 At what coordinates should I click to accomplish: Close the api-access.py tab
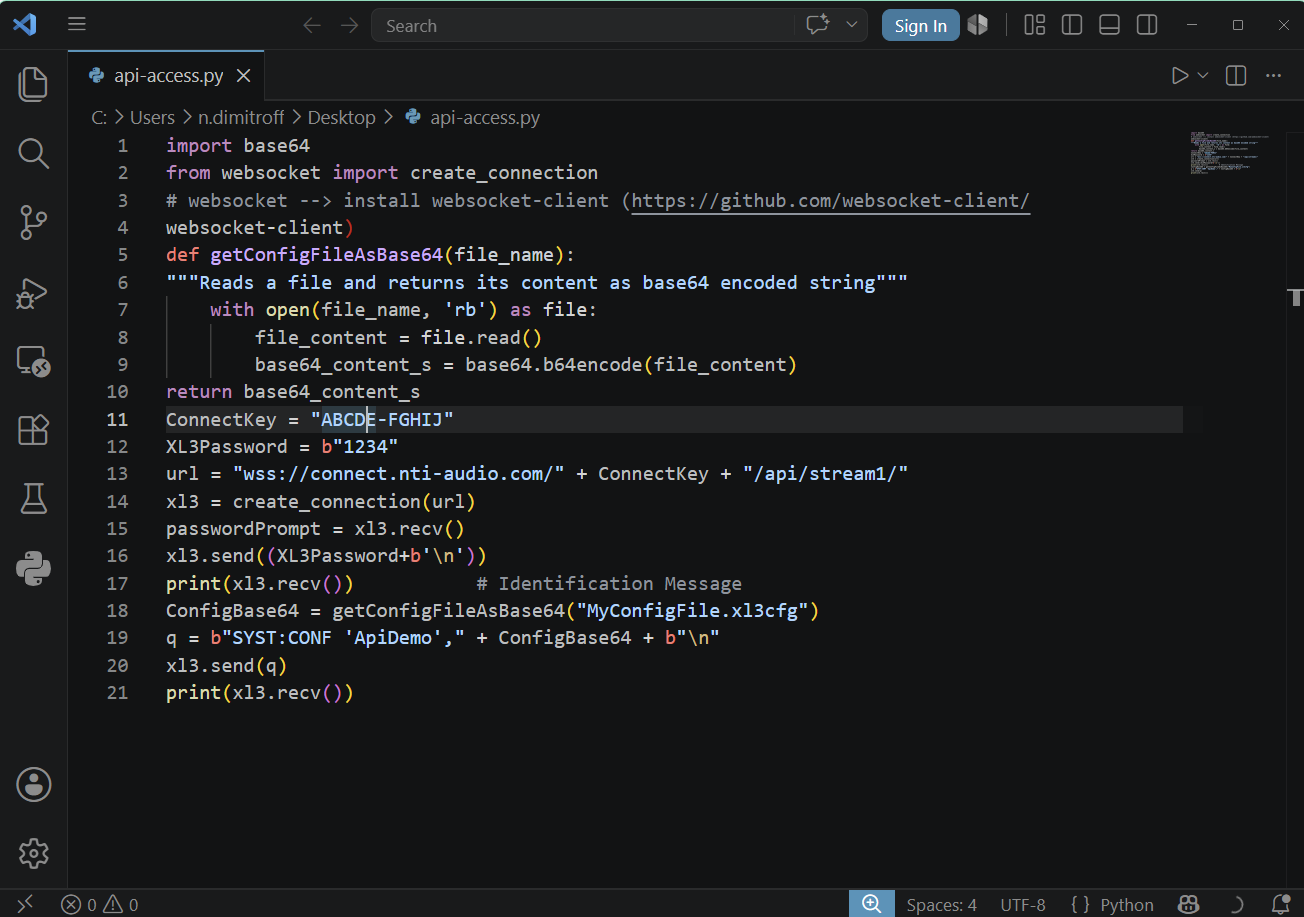pos(243,76)
